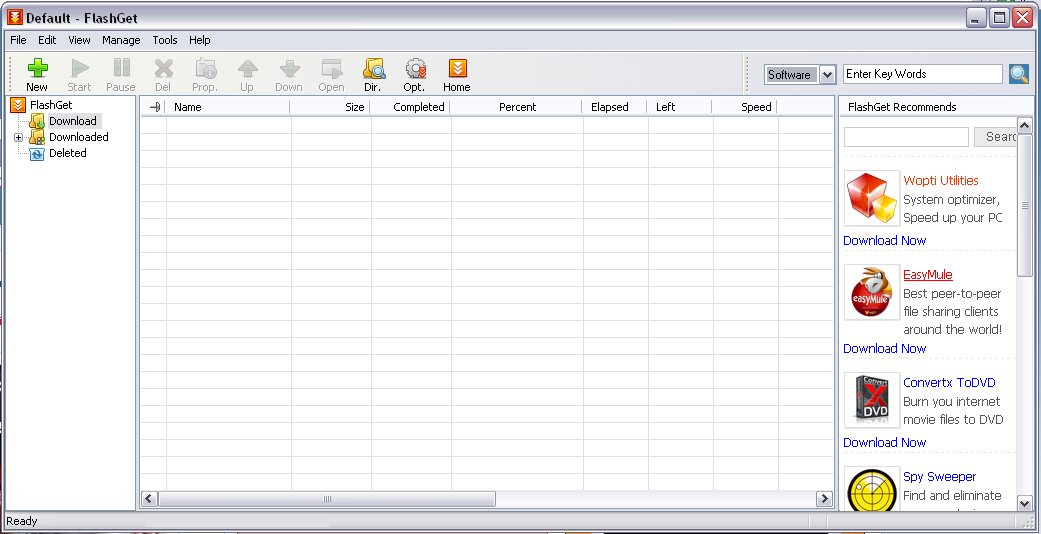Click the FlashGet title bar app icon
1041x534 pixels.
[x=15, y=17]
